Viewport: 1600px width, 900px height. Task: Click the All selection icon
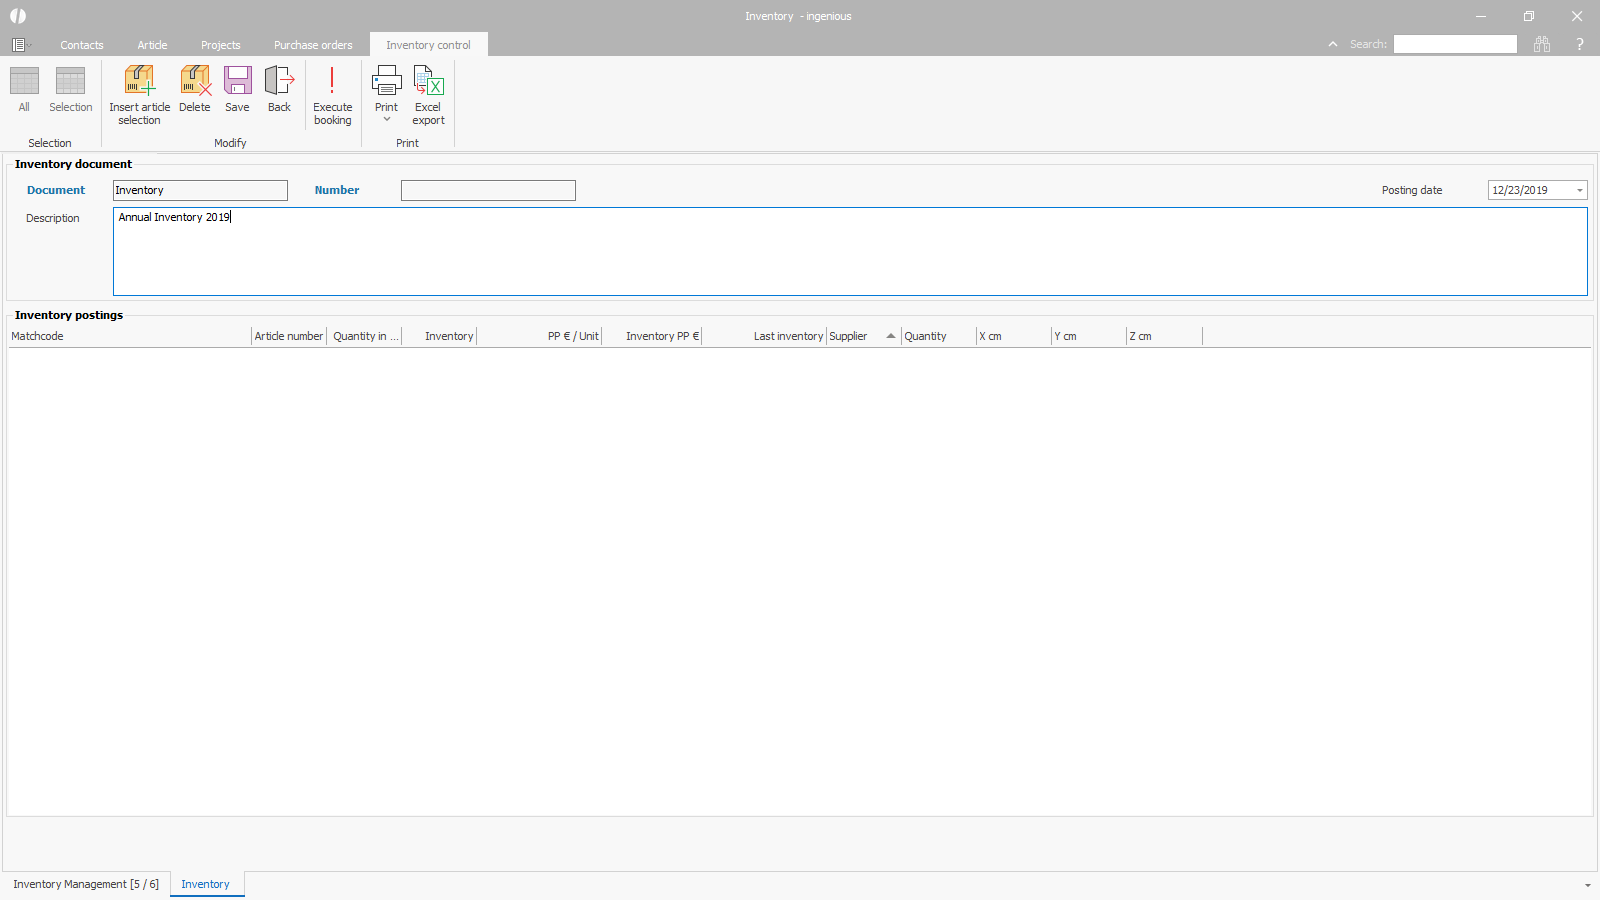(24, 82)
